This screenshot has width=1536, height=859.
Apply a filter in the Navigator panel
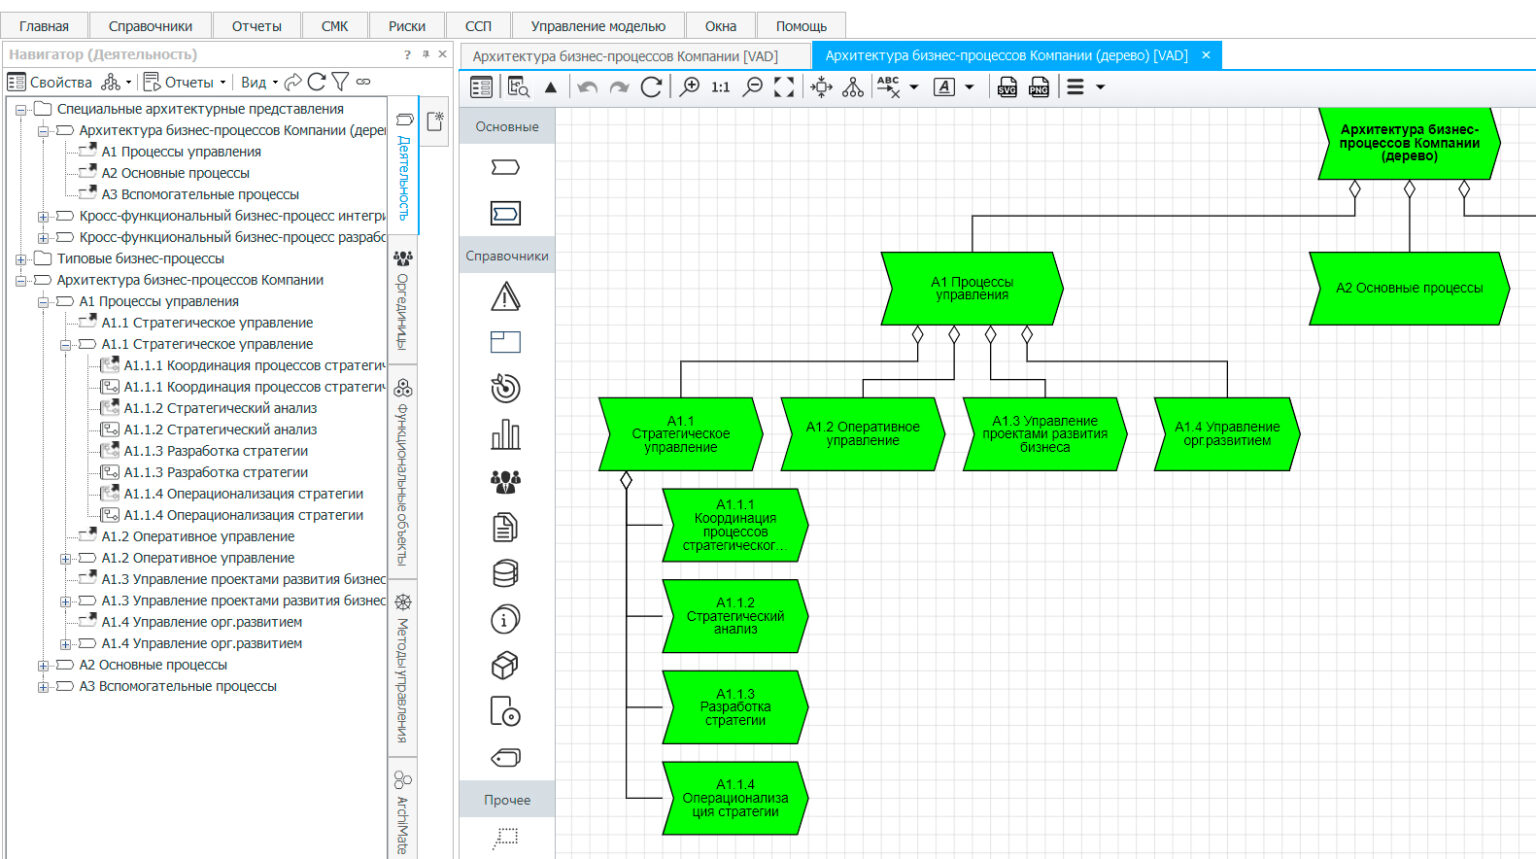pos(342,82)
